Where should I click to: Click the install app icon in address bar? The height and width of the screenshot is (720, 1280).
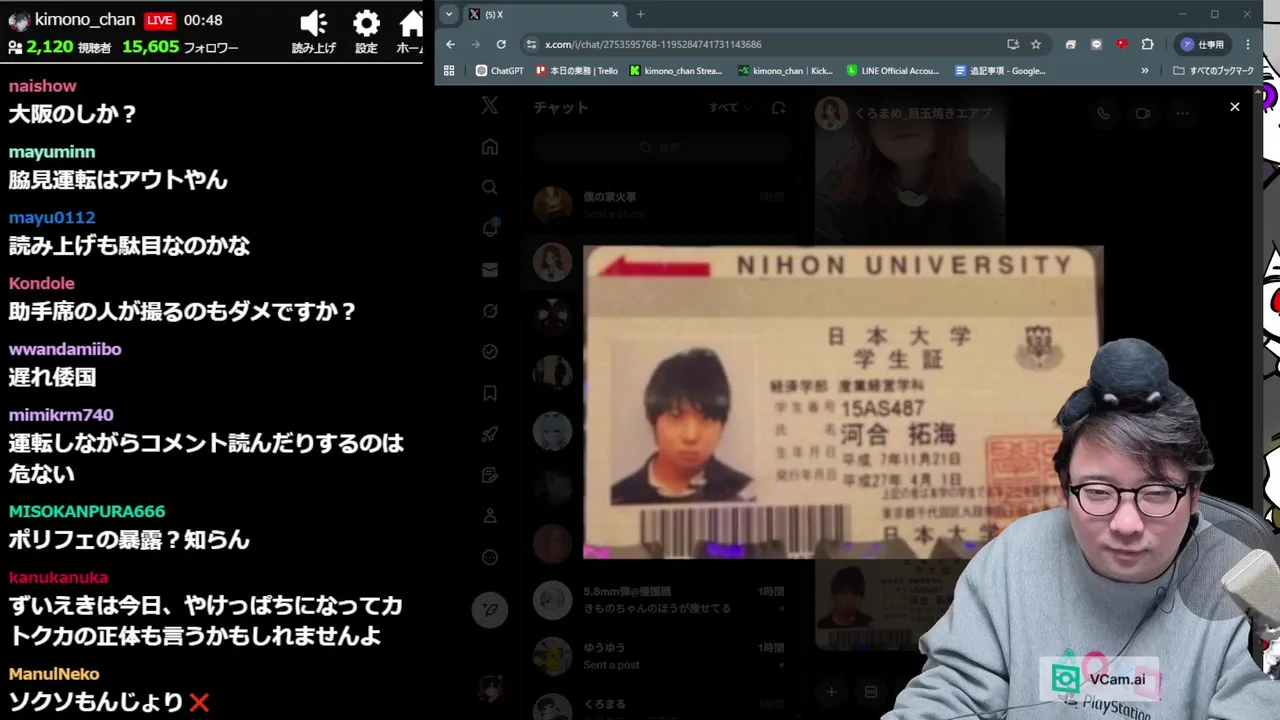[x=1013, y=44]
